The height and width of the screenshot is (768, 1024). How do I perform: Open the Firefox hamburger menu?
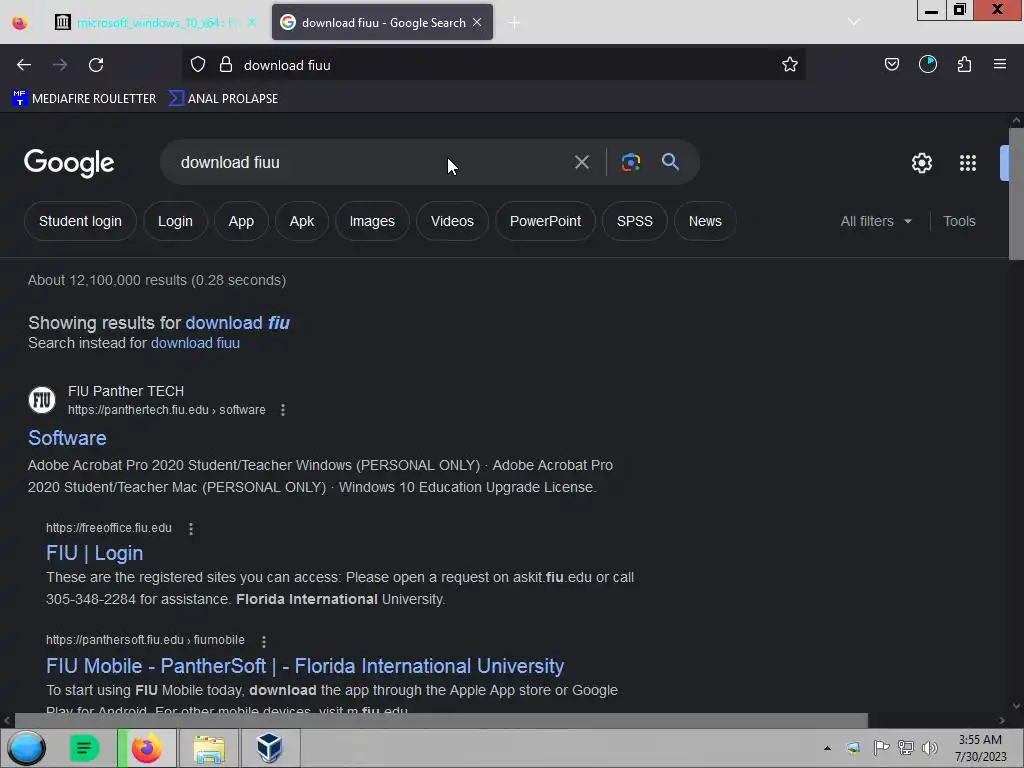click(1000, 65)
